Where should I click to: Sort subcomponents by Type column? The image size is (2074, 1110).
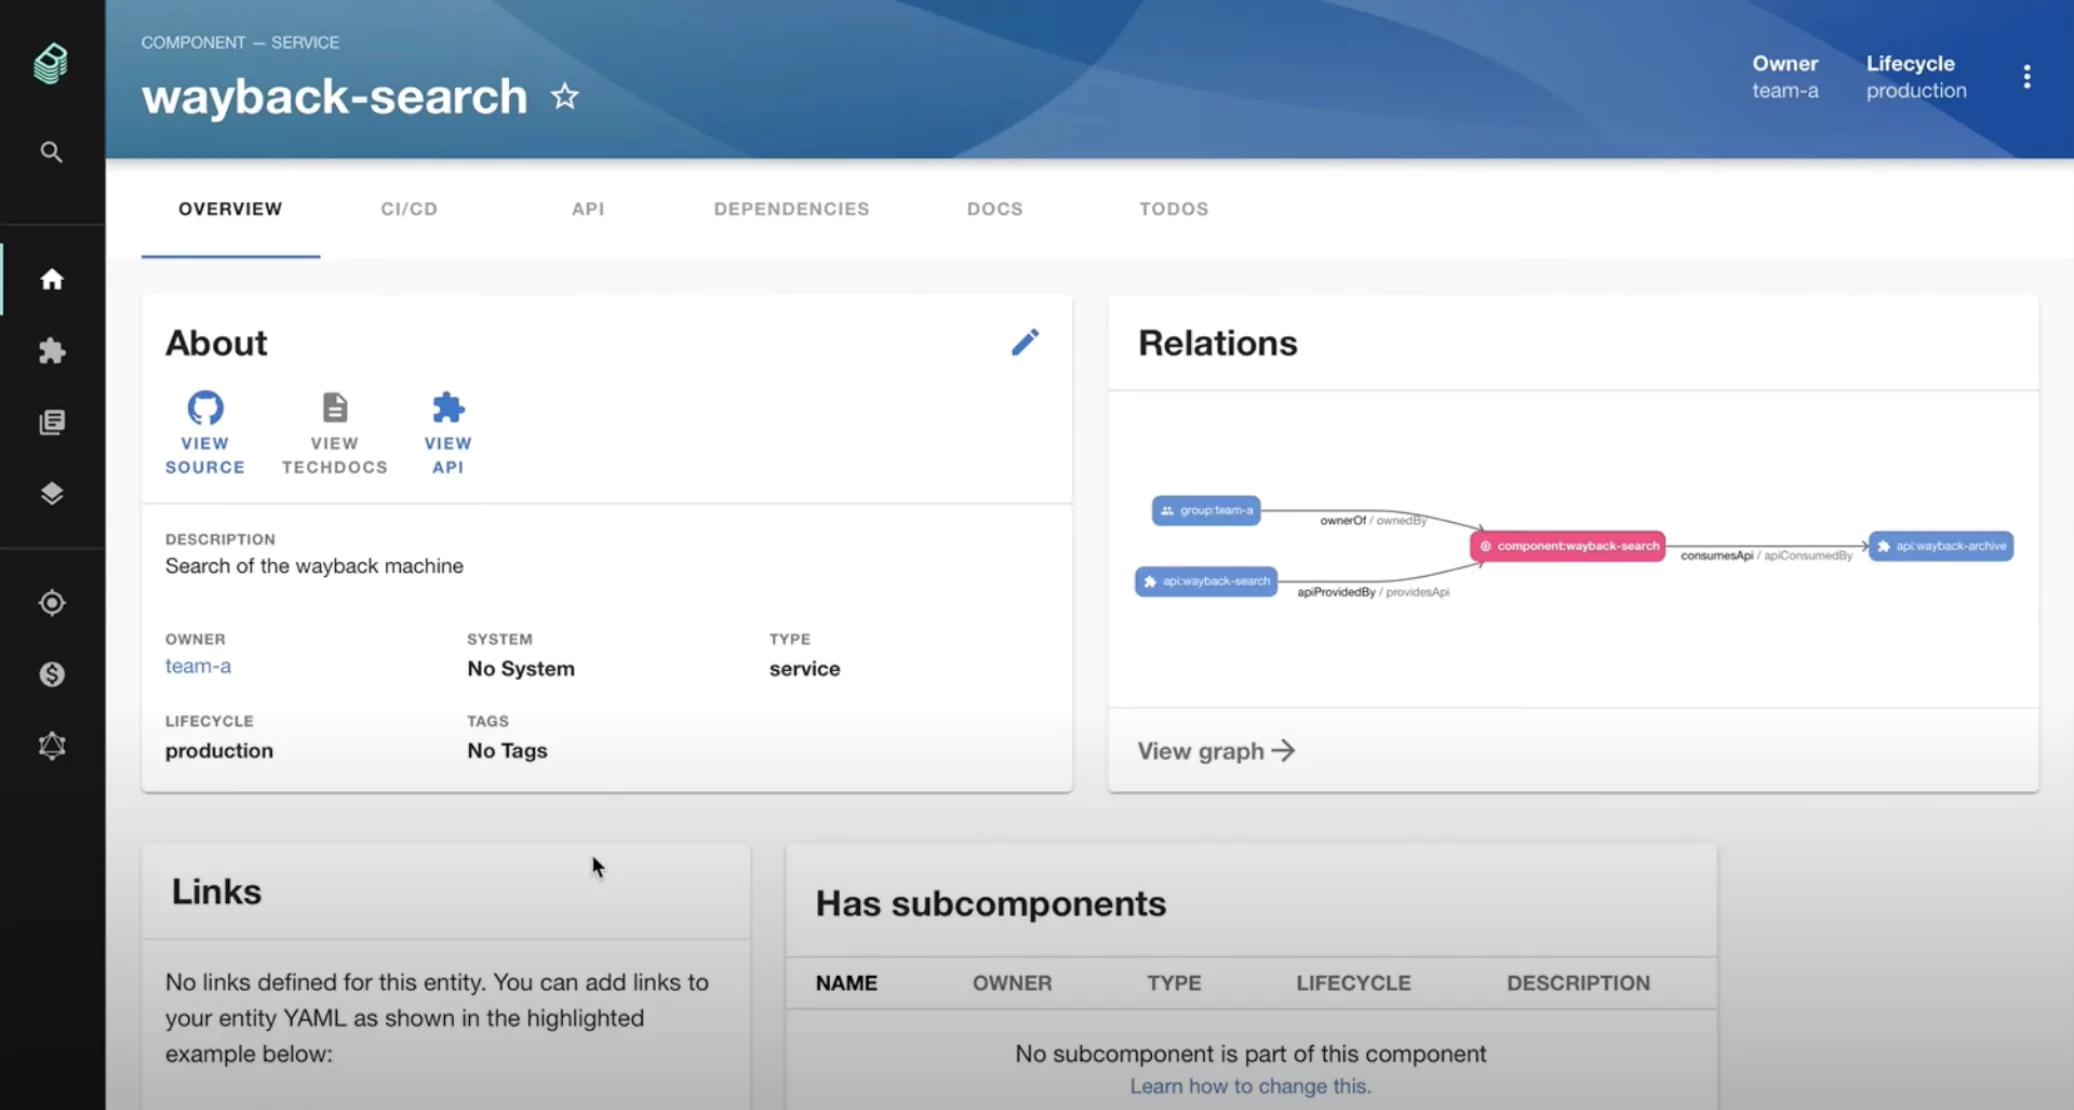point(1174,983)
